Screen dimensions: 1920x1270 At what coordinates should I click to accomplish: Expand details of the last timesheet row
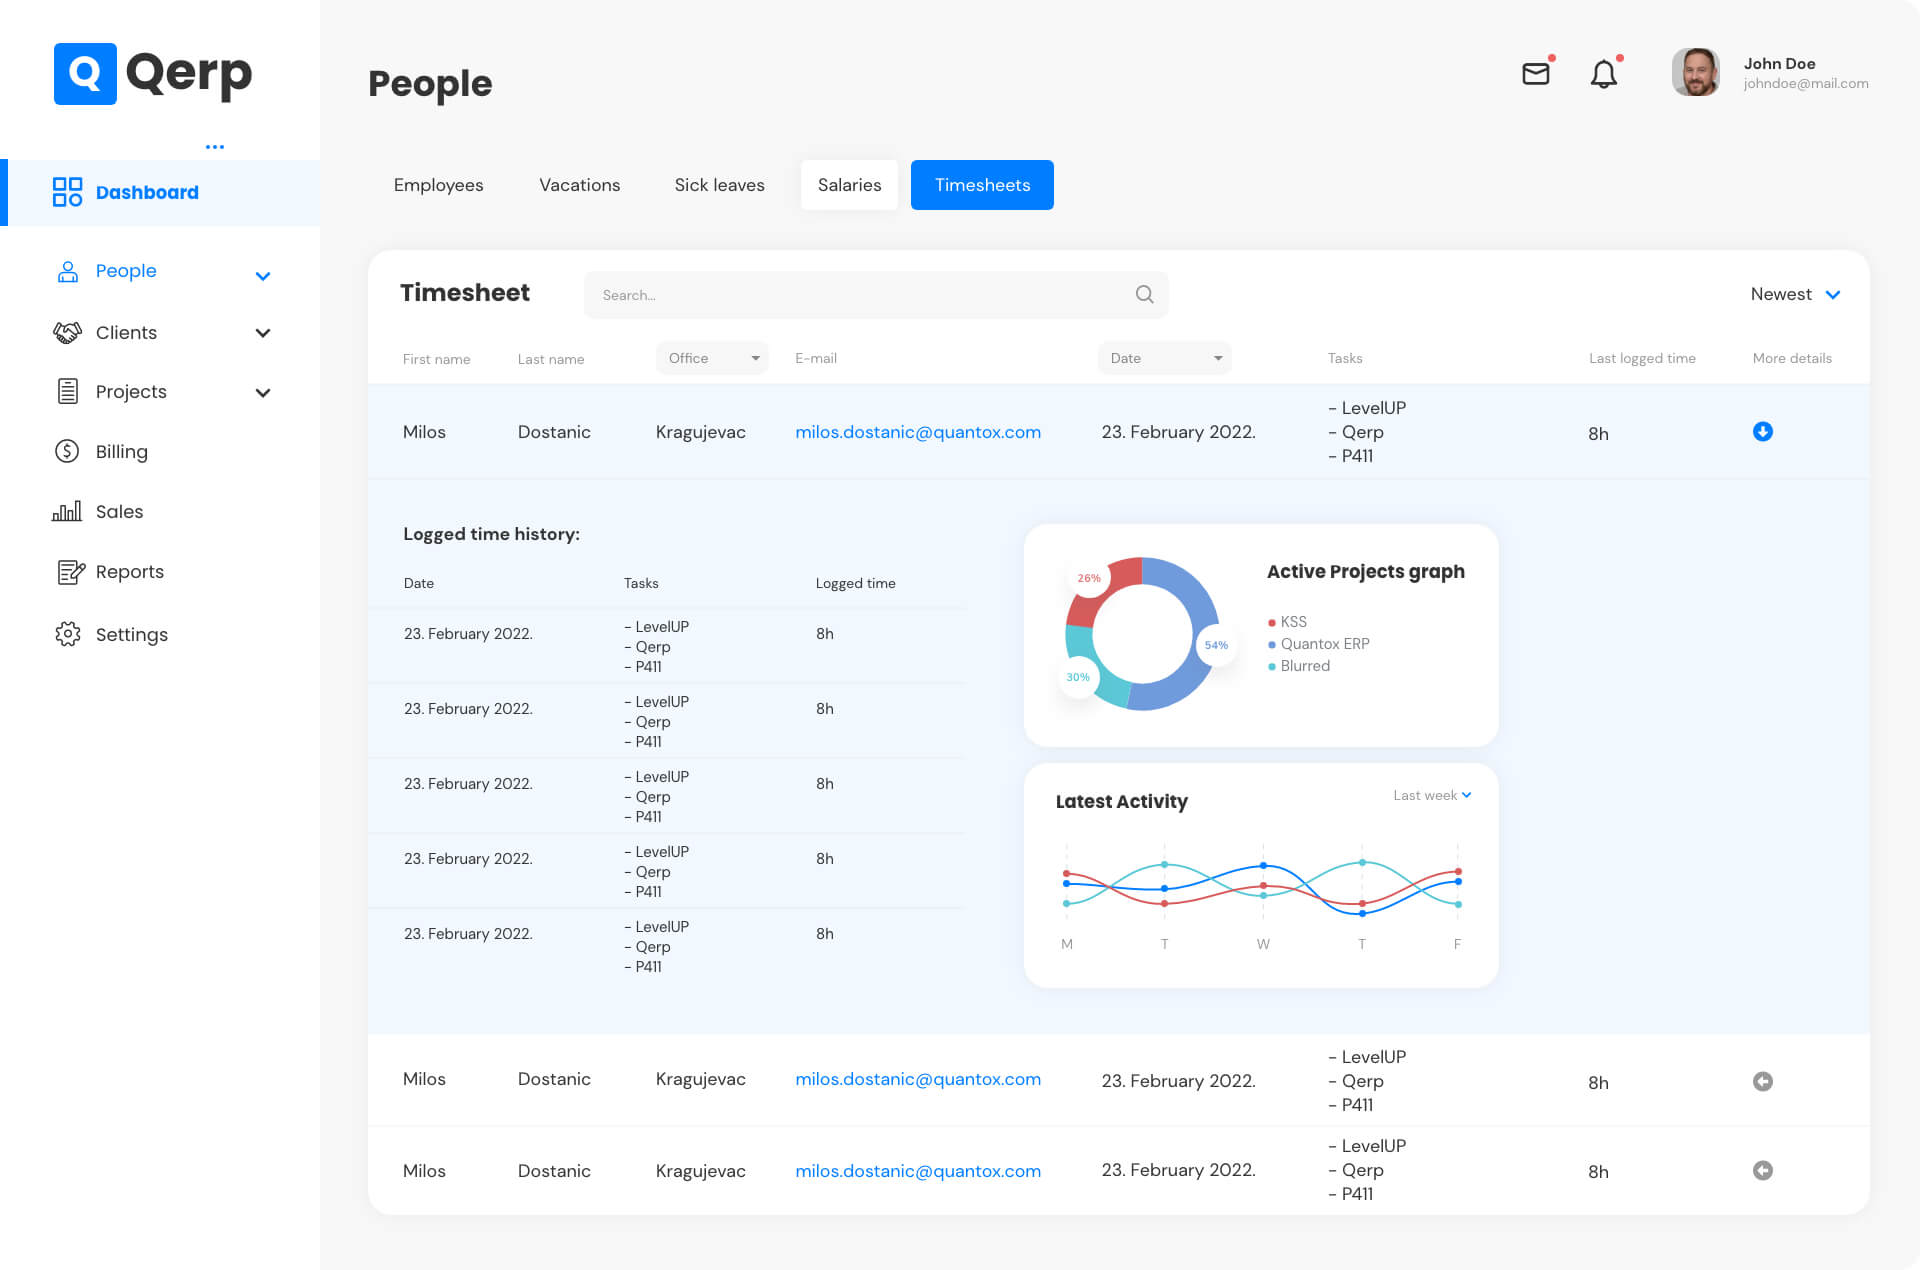coord(1762,1170)
